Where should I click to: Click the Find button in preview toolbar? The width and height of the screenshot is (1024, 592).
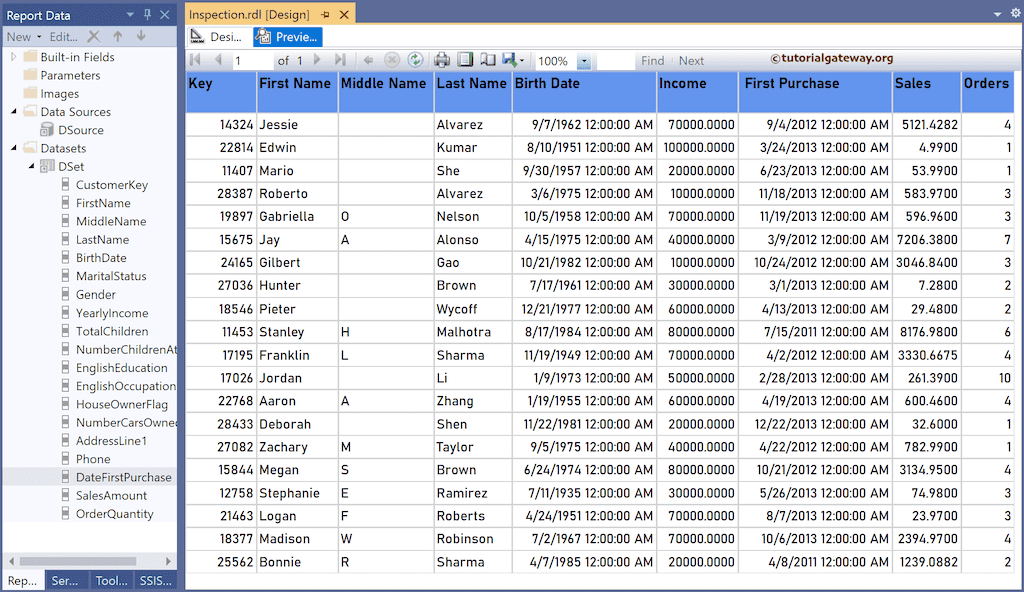[x=652, y=60]
